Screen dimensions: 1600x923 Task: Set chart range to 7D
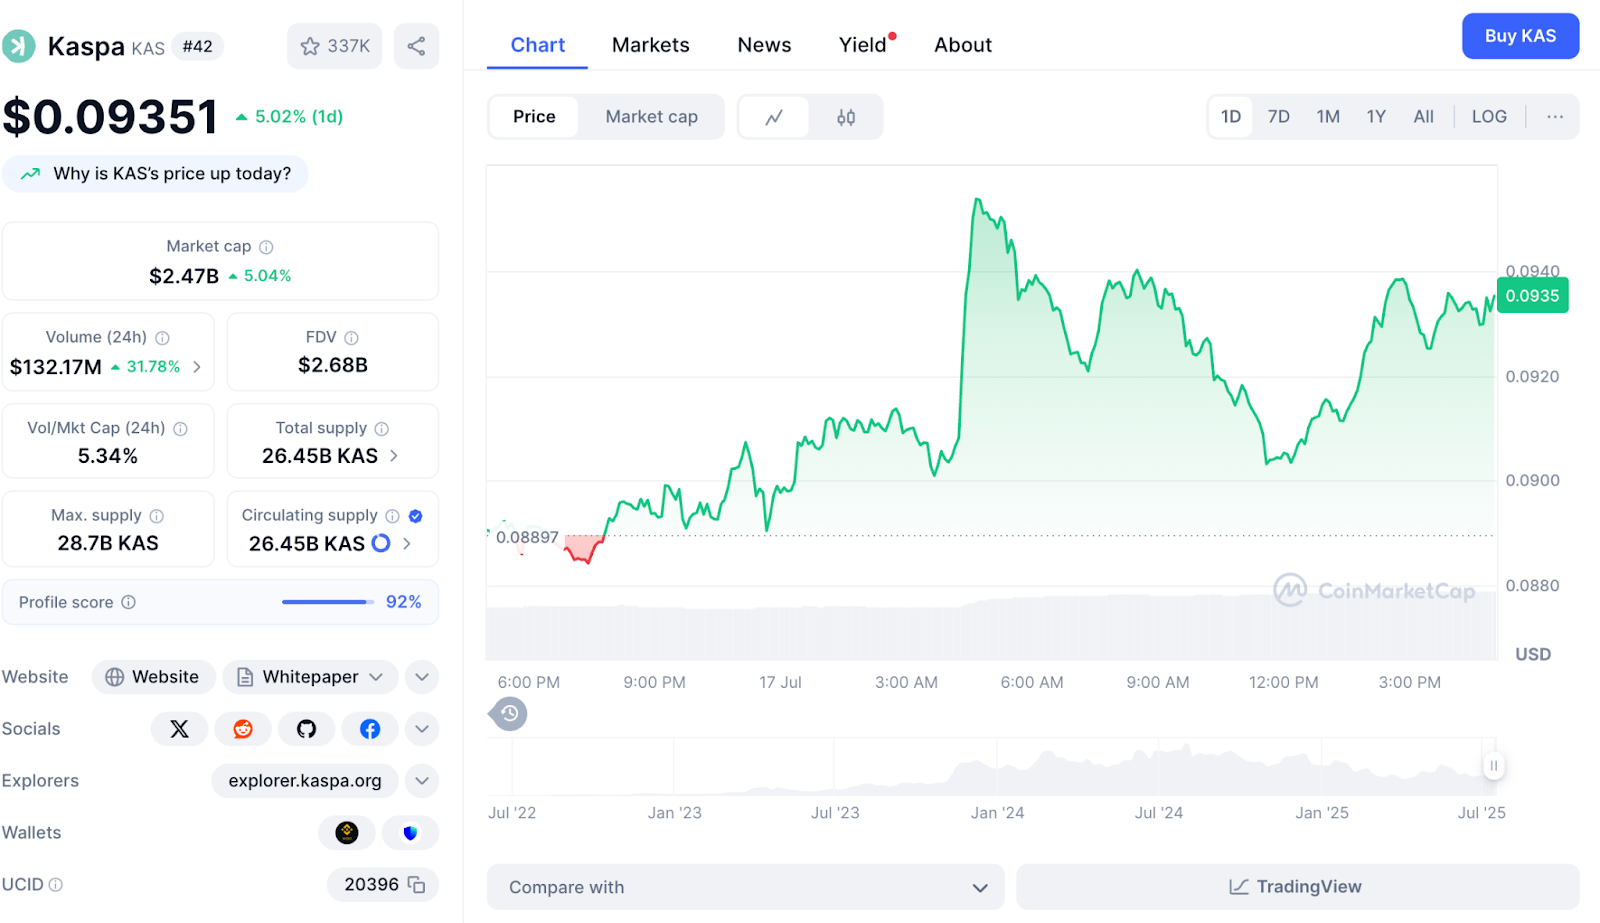pos(1279,117)
